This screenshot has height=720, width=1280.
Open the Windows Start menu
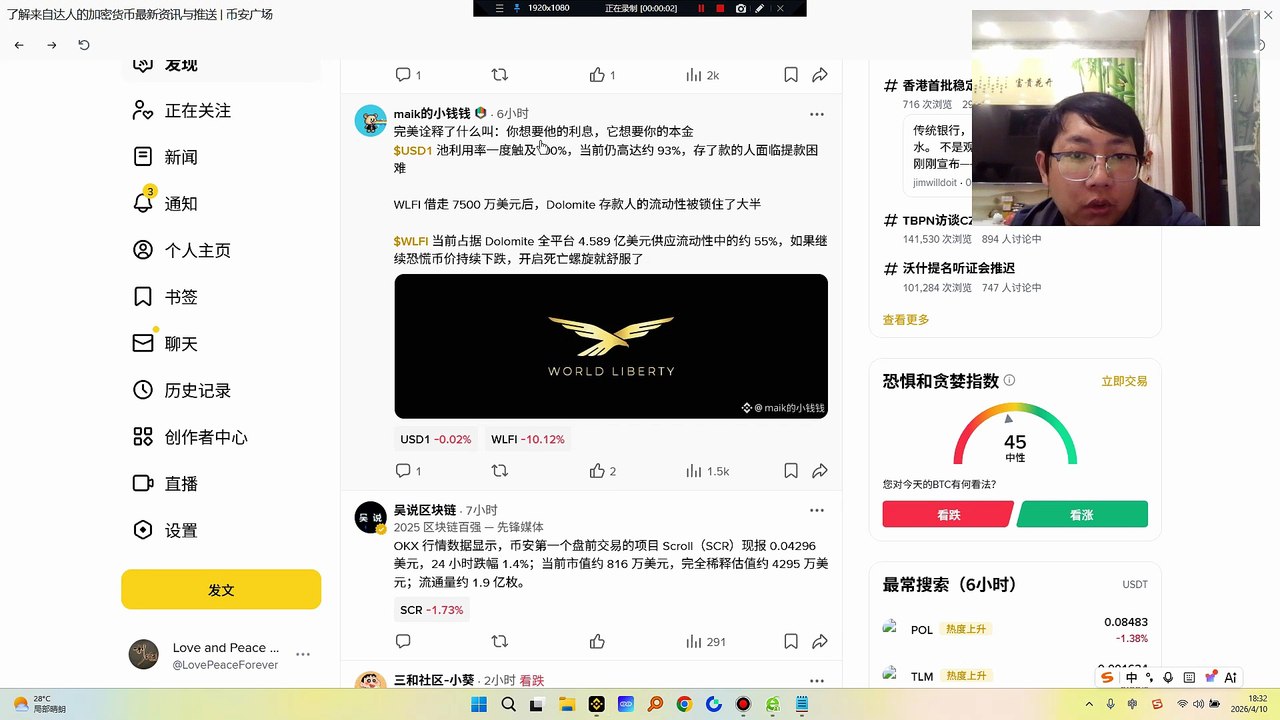tap(479, 704)
